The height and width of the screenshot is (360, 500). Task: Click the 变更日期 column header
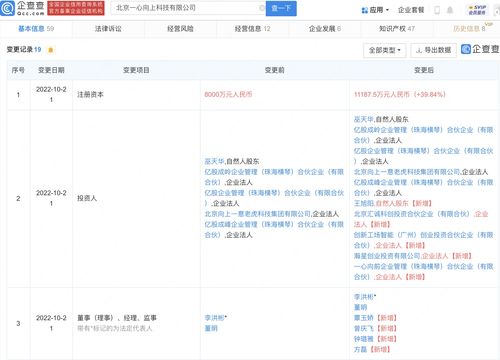51,70
